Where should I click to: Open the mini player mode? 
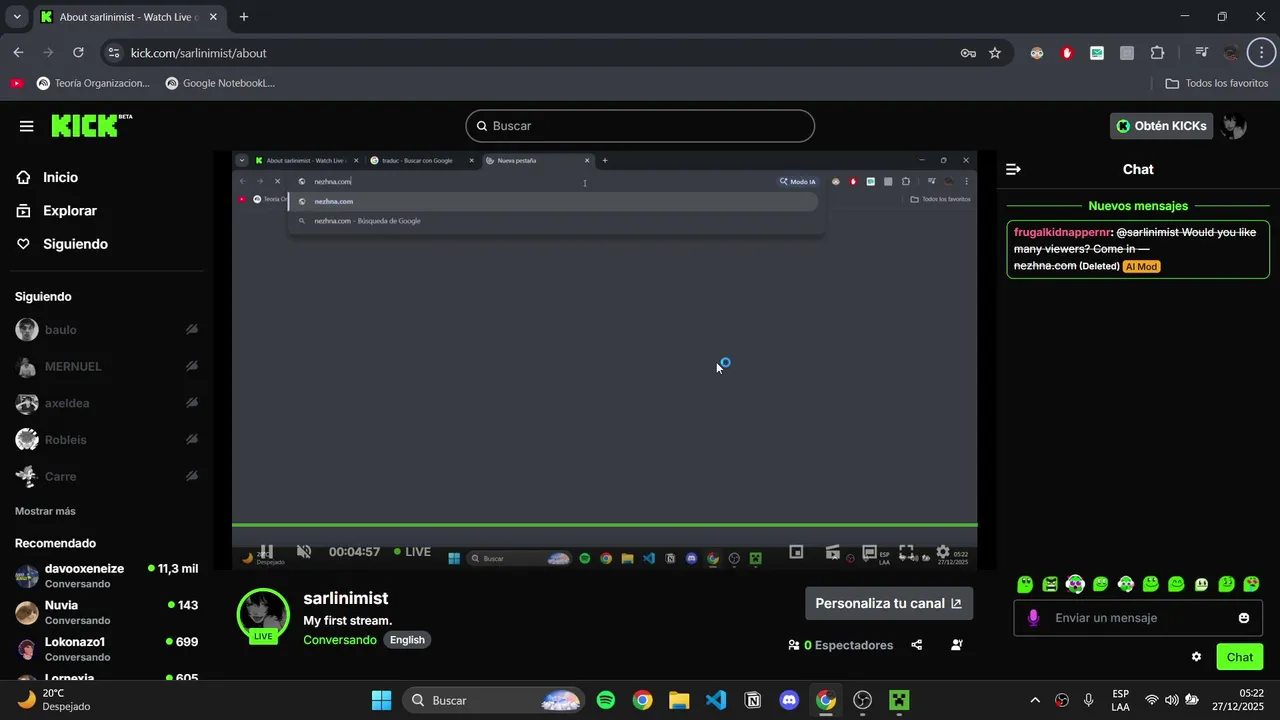(796, 551)
